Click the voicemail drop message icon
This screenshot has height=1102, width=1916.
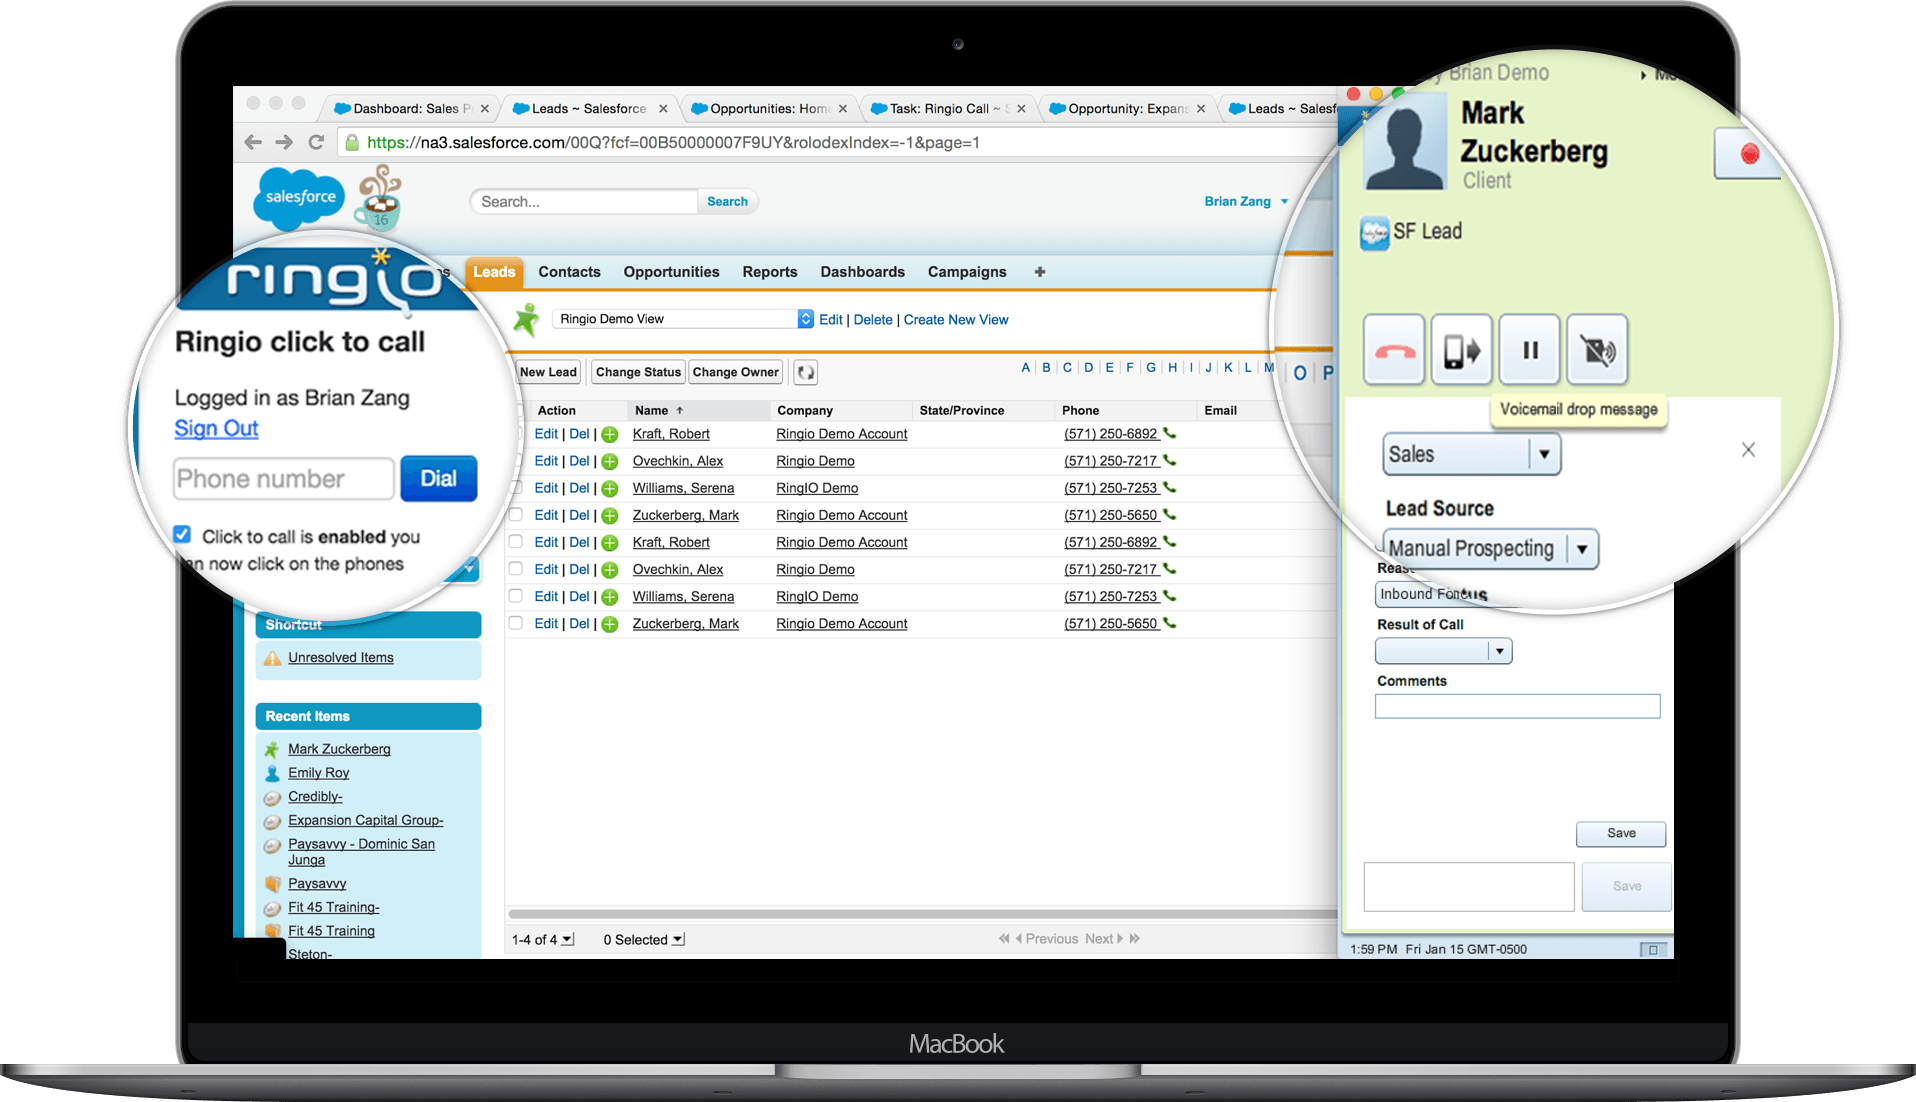tap(1597, 350)
